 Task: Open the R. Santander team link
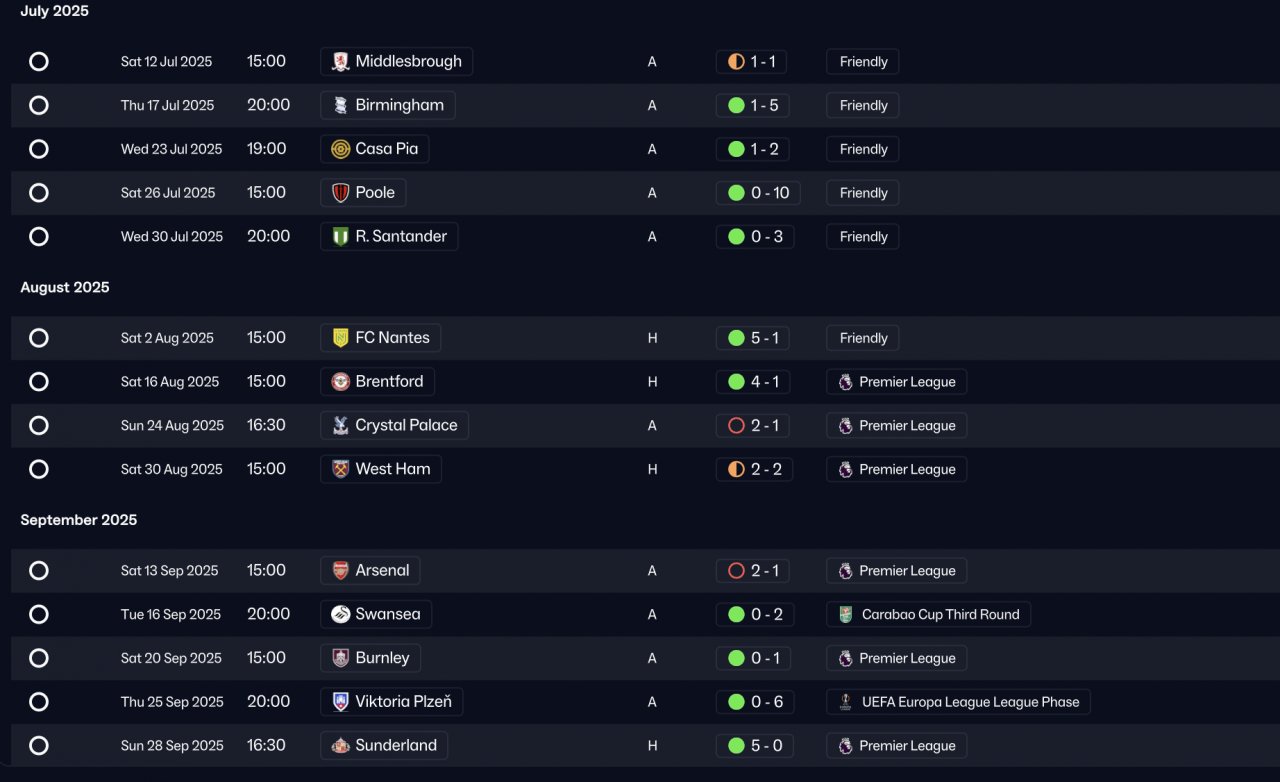(389, 237)
